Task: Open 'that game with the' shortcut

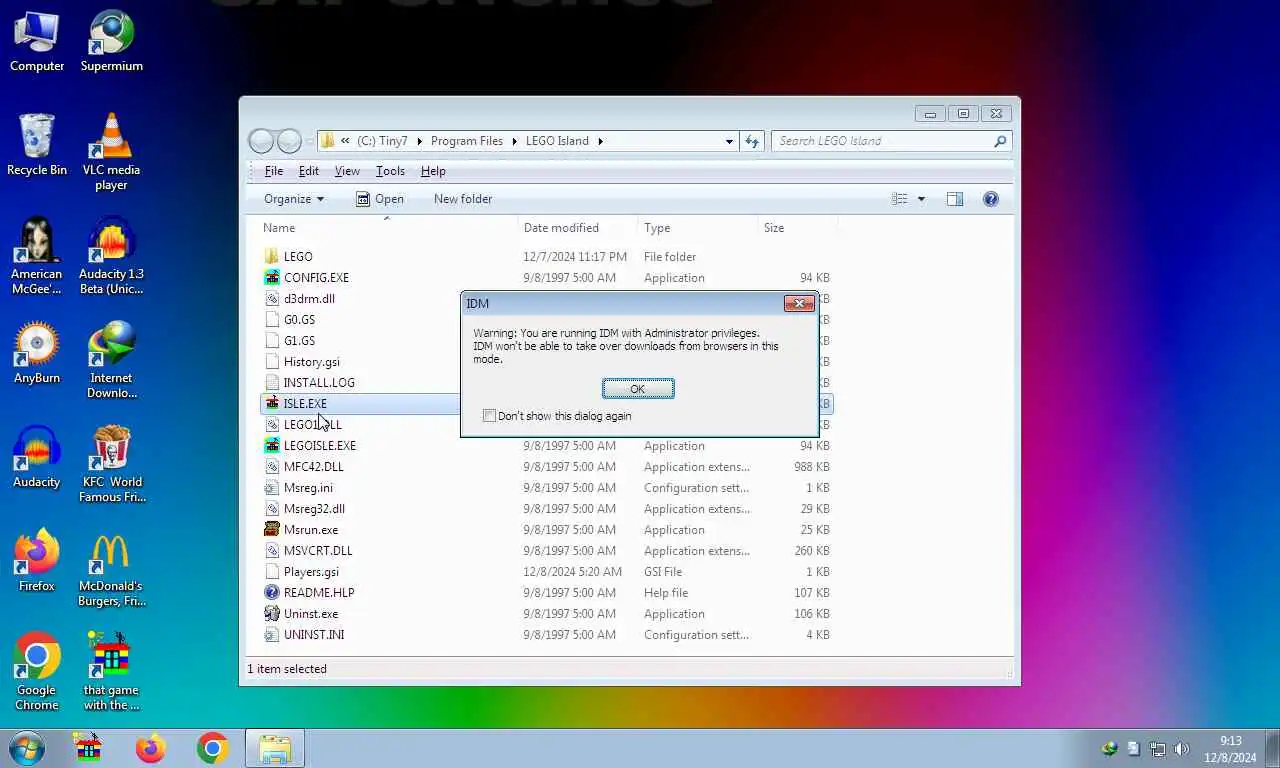Action: pos(111,672)
